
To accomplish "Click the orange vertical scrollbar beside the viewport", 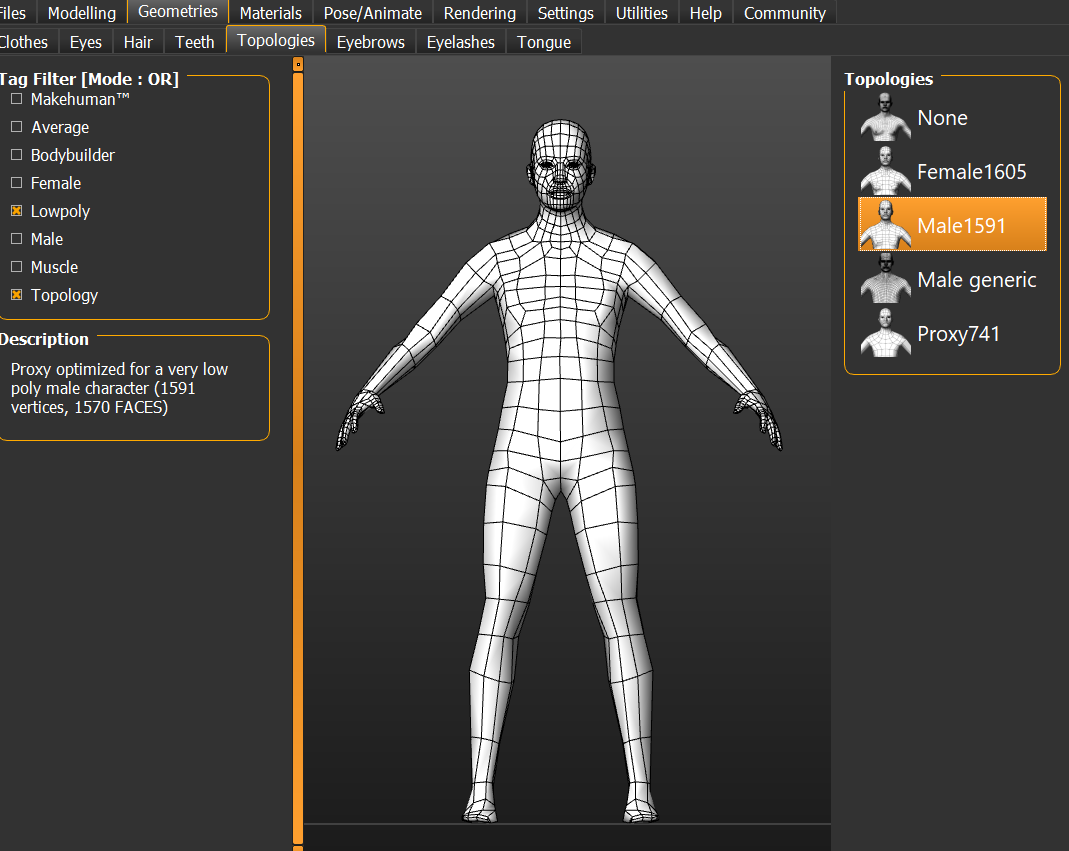I will (298, 458).
